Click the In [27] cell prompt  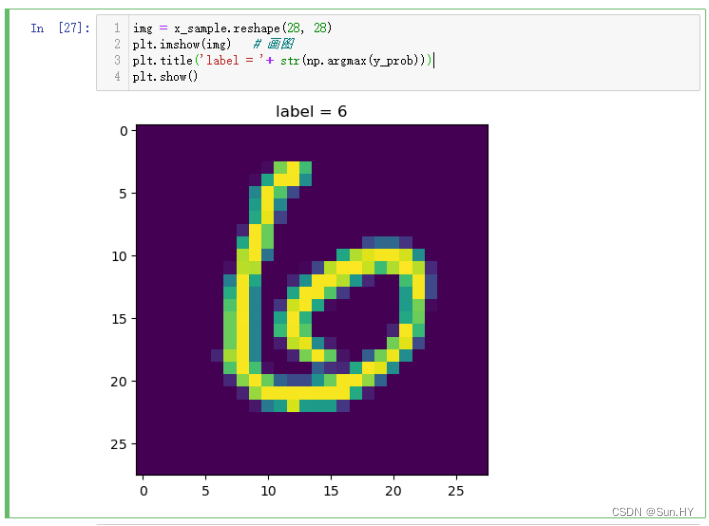tap(60, 28)
